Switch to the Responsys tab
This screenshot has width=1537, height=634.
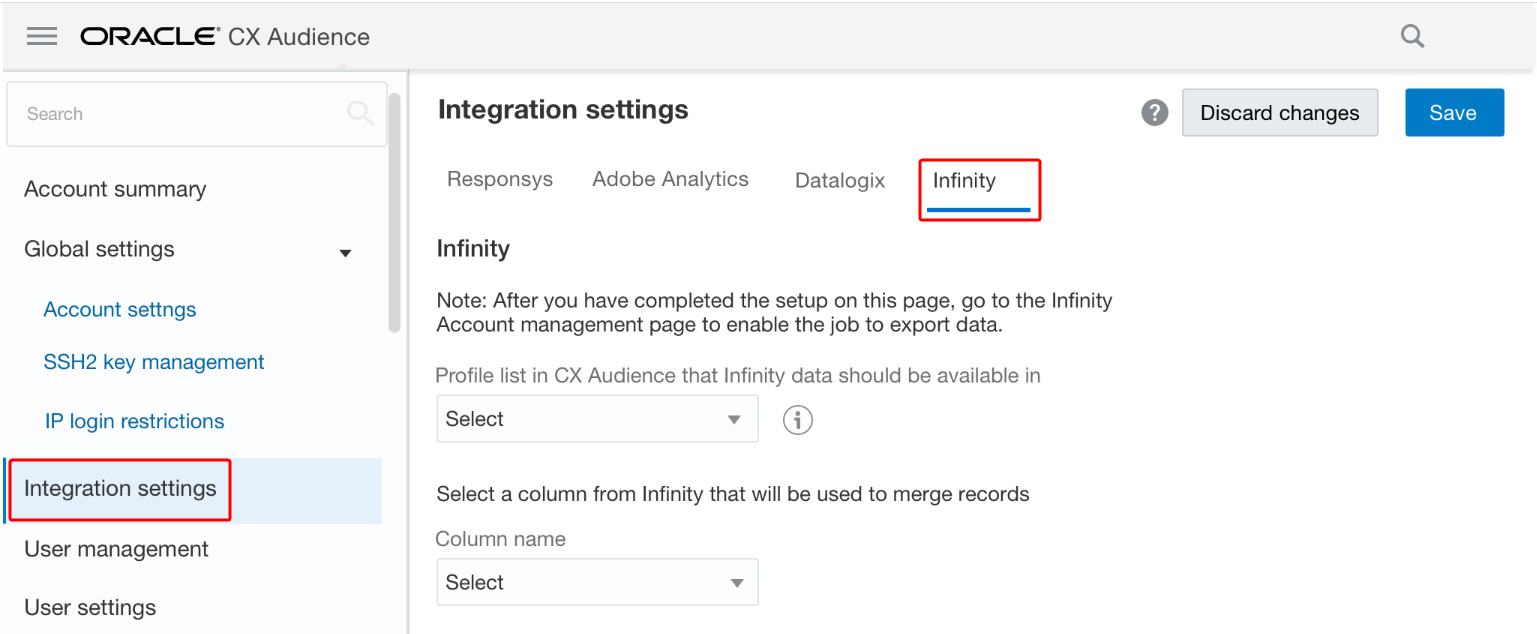[x=500, y=180]
